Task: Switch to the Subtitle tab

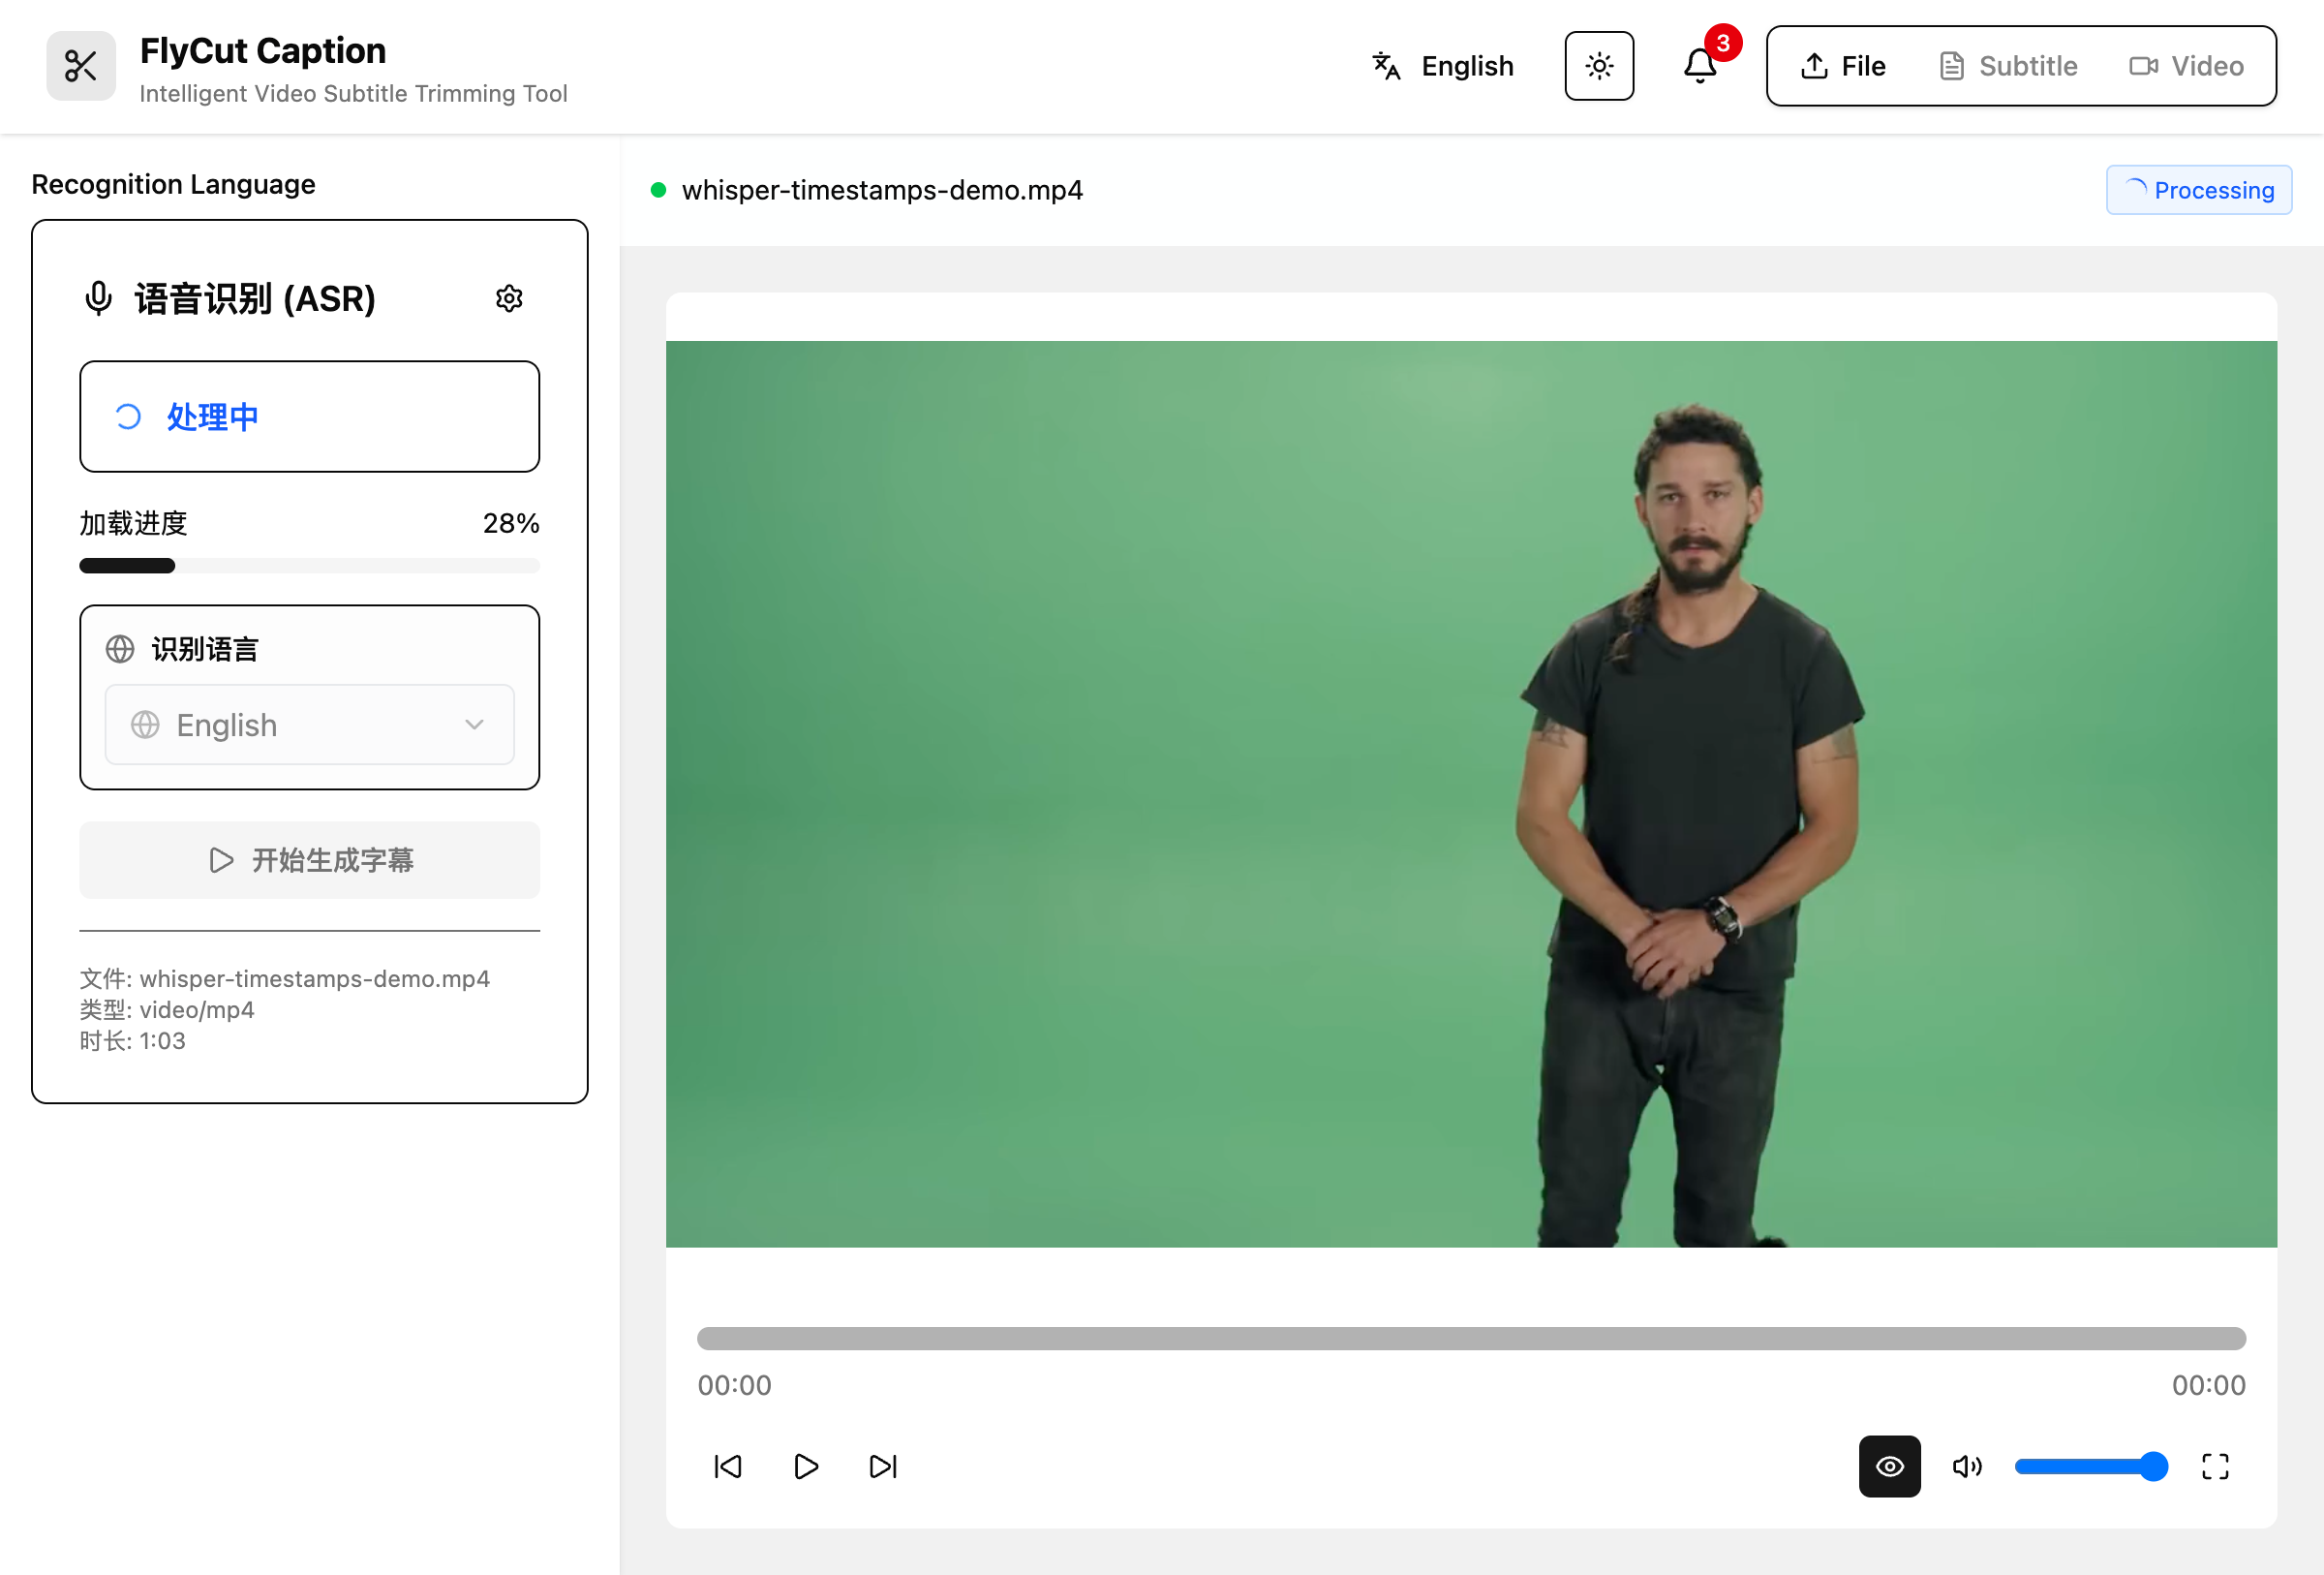Action: click(x=2008, y=66)
